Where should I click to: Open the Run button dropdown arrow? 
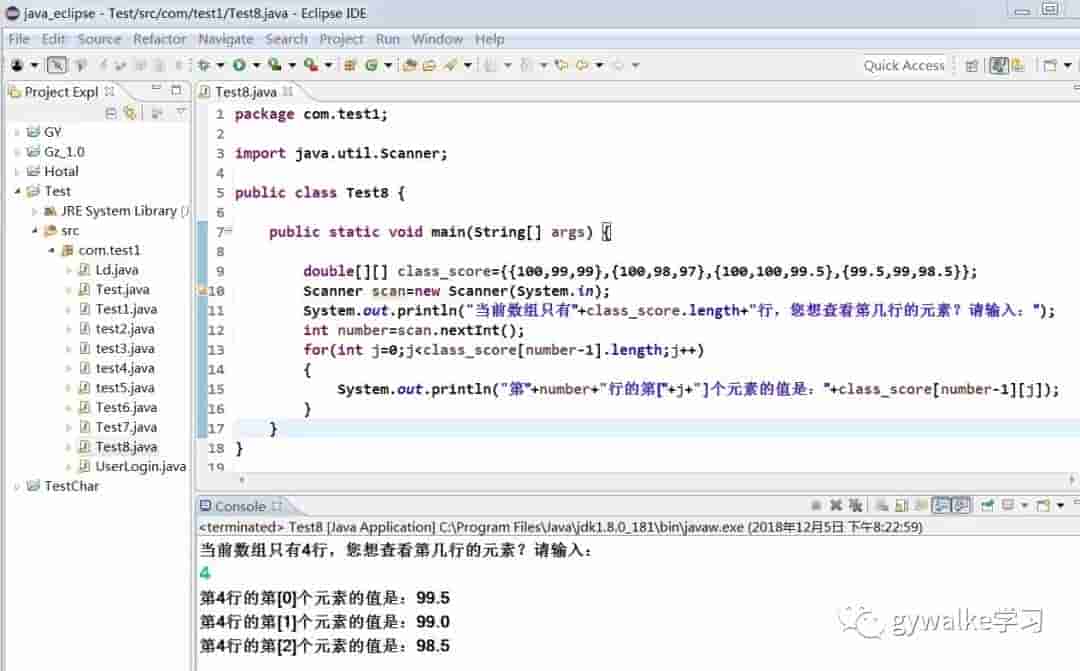tap(256, 65)
